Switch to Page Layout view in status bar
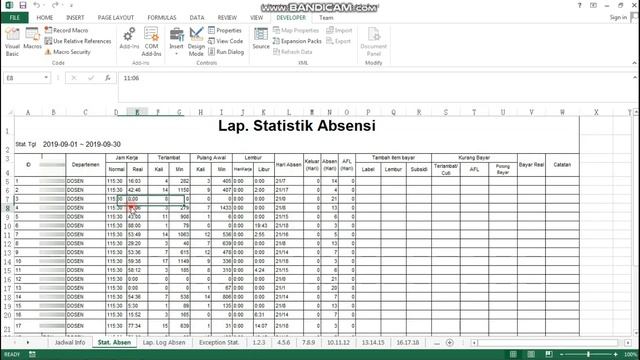 [531, 354]
